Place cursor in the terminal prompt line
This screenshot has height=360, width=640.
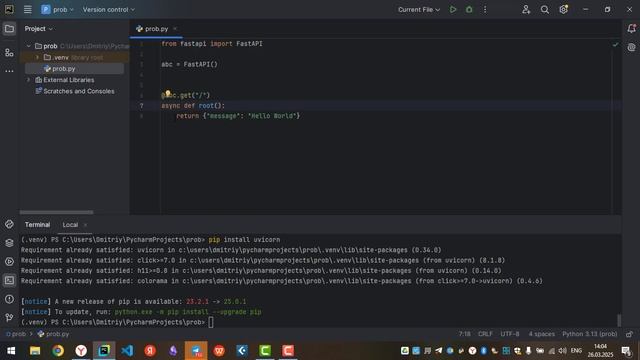point(211,322)
